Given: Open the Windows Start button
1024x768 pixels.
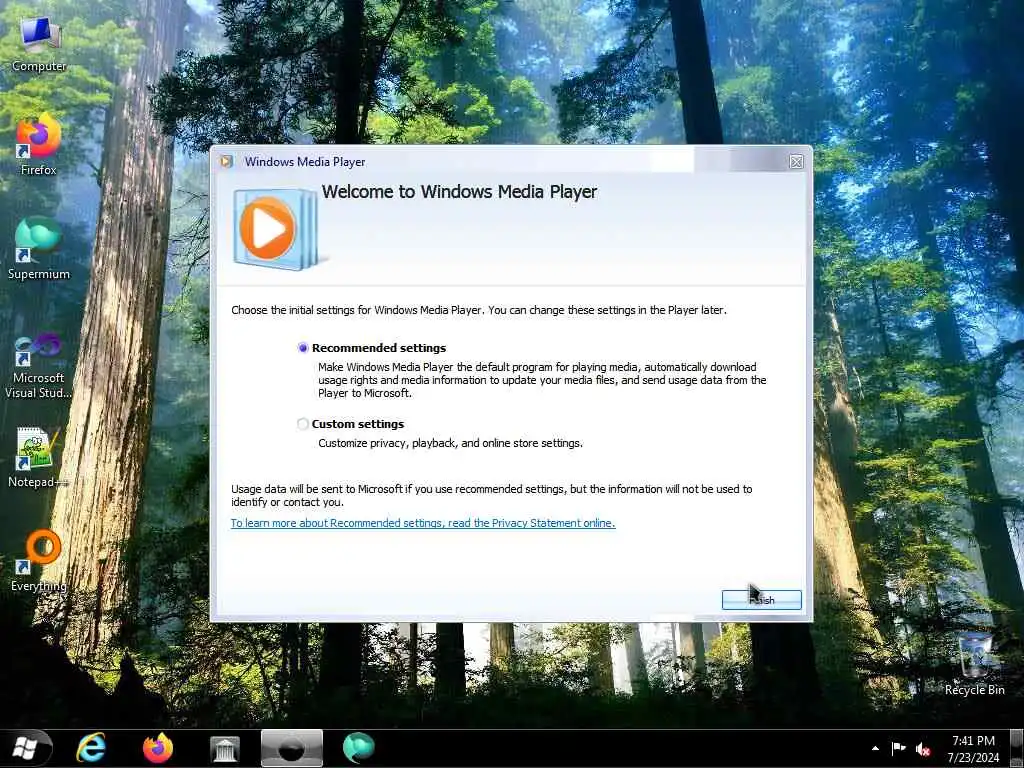Looking at the screenshot, I should click(x=26, y=748).
